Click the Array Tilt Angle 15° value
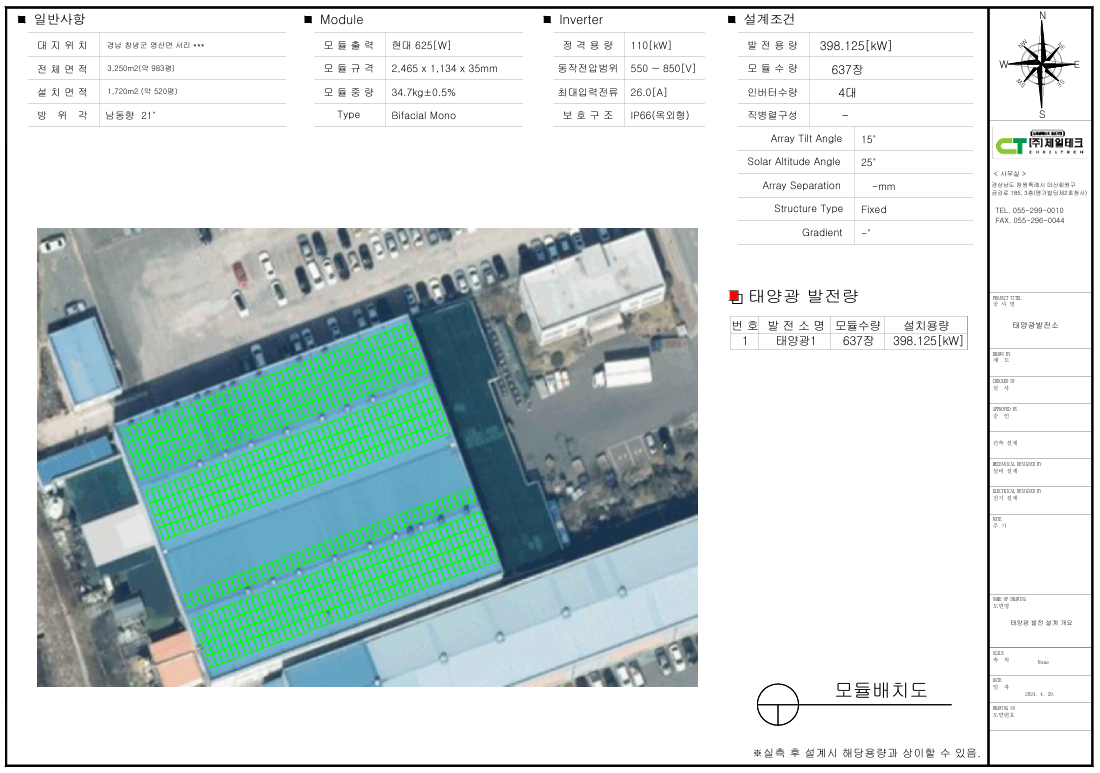This screenshot has height=773, width=1100. click(x=868, y=139)
